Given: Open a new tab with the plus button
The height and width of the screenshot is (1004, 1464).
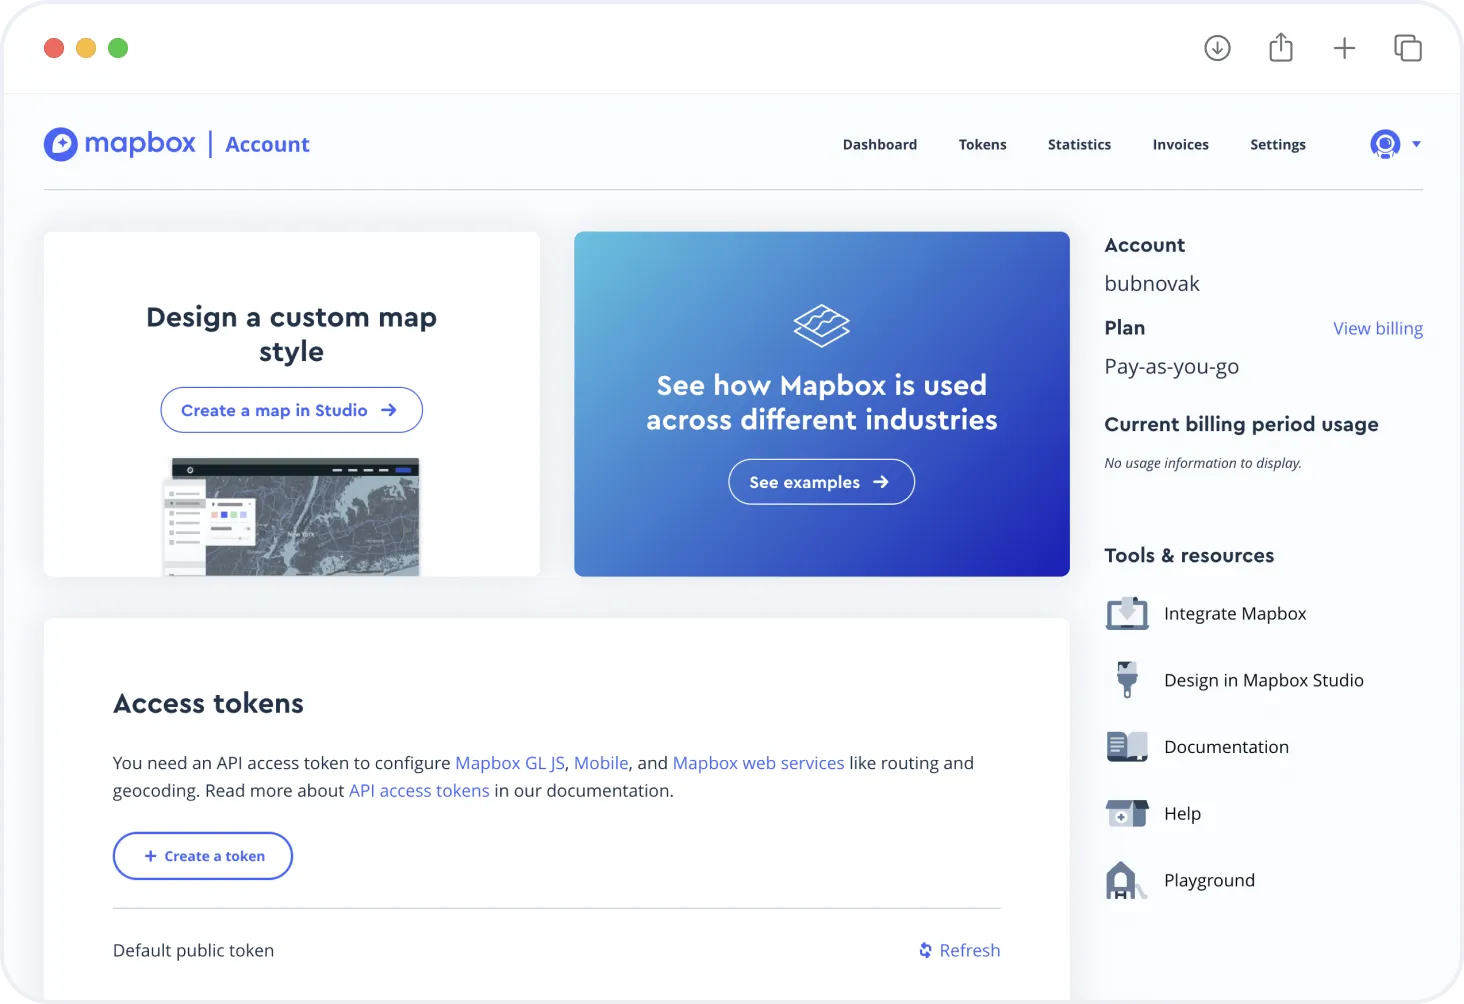Looking at the screenshot, I should pos(1345,47).
